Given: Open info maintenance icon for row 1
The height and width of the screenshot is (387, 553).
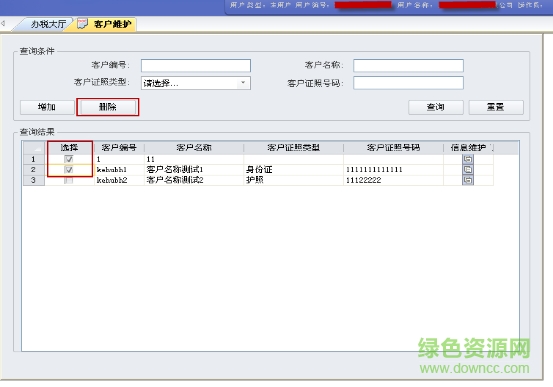Looking at the screenshot, I should pos(468,159).
